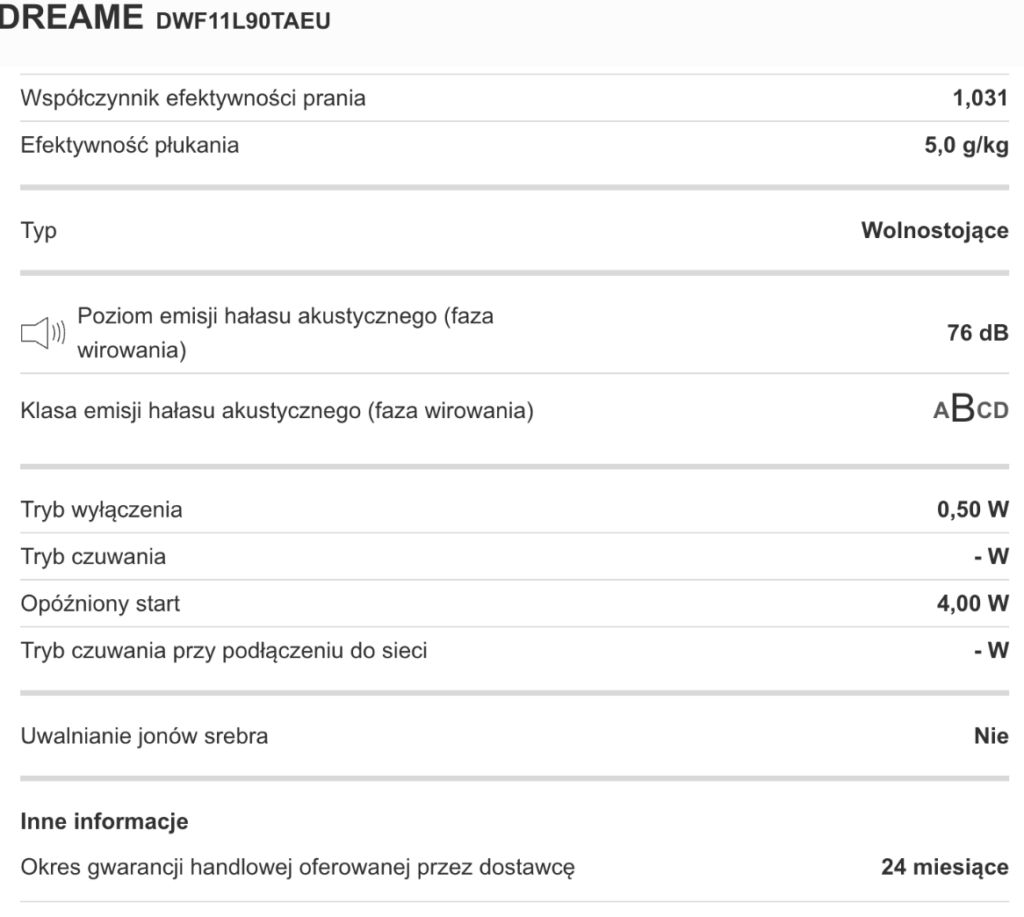Select the 4,00 W delayed start value
This screenshot has height=917, width=1024.
point(972,604)
